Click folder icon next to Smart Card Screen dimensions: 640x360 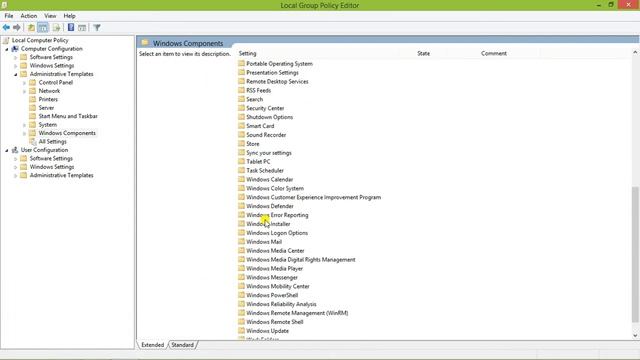coord(241,126)
